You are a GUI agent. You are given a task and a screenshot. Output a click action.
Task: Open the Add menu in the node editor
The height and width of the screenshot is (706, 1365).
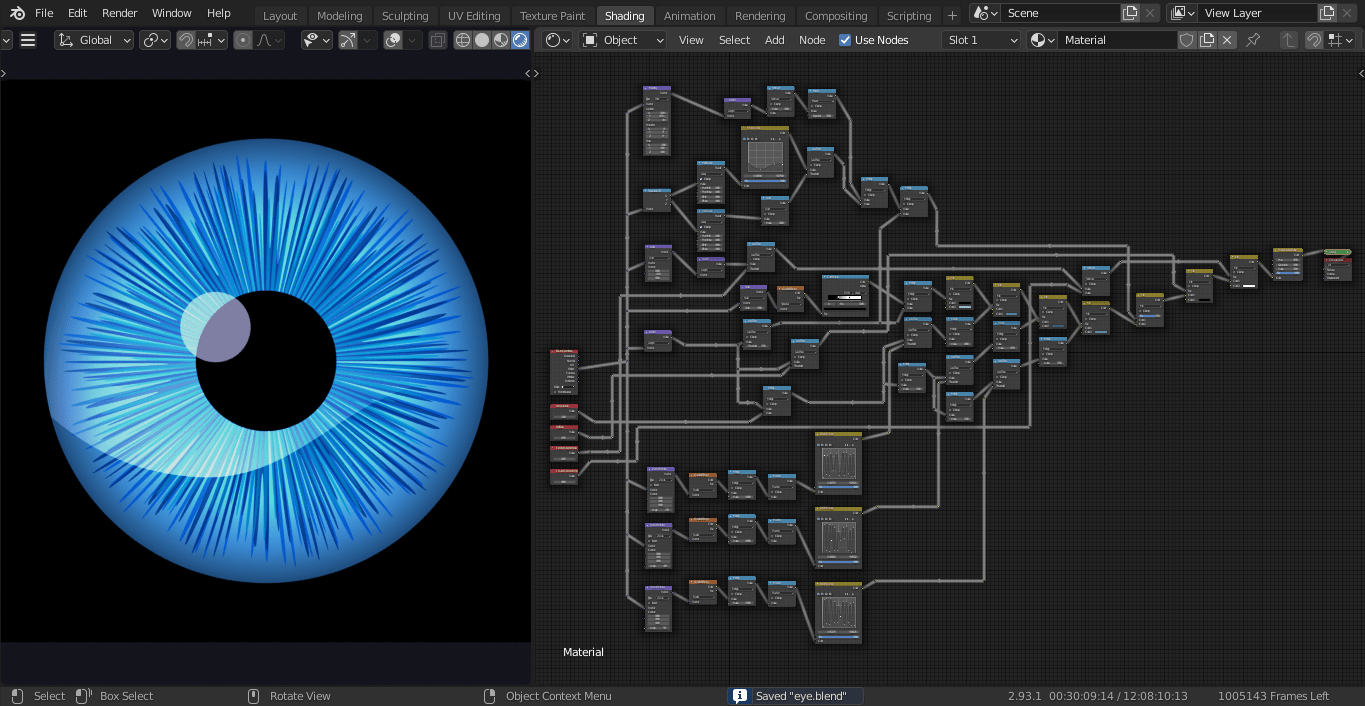774,39
